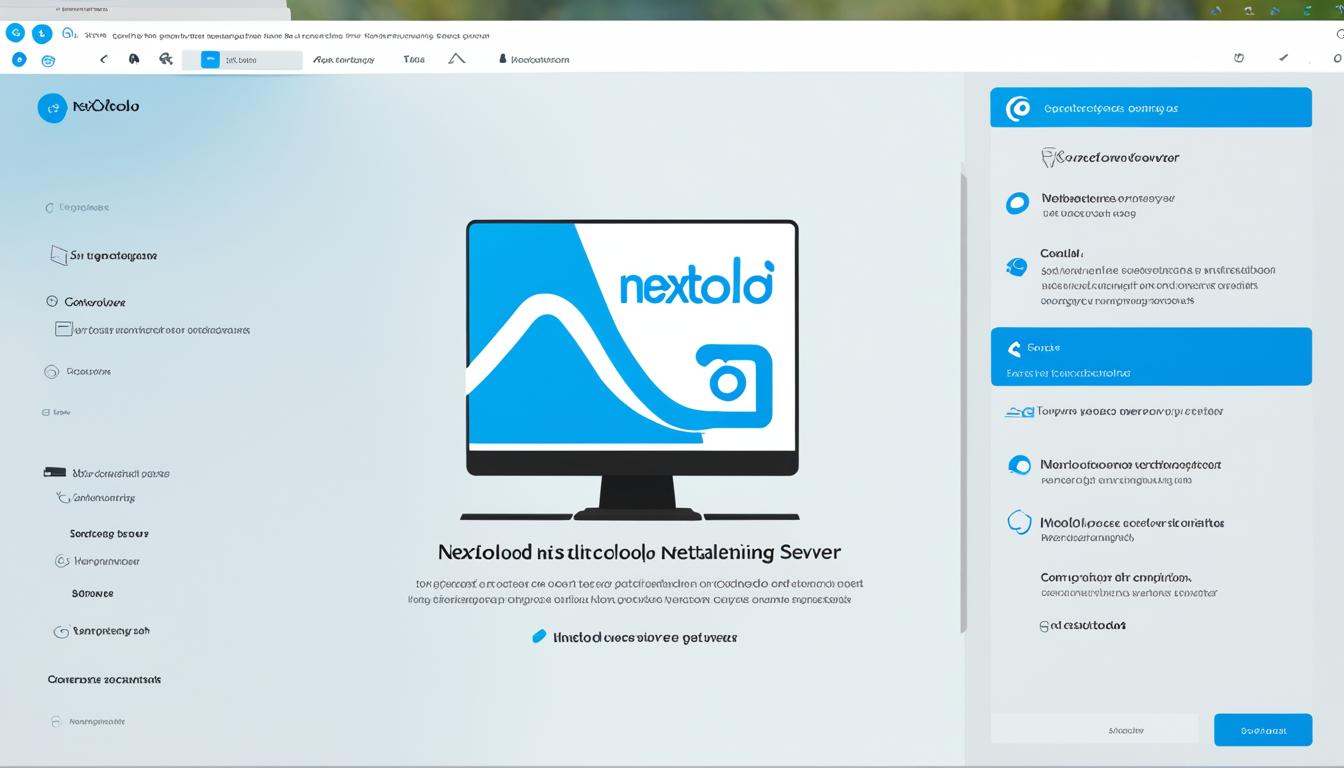Click the back chevron arrow in the toolbar
Image resolution: width=1344 pixels, height=768 pixels.
pos(104,59)
